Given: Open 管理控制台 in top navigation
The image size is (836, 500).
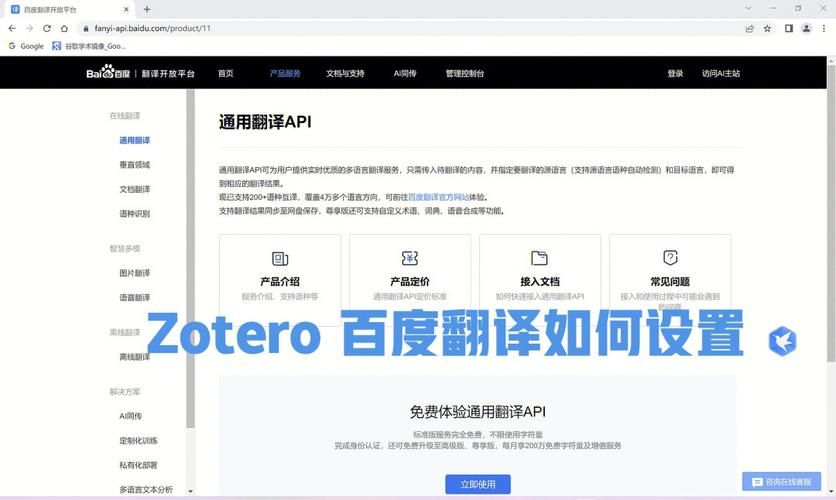Looking at the screenshot, I should [x=465, y=73].
